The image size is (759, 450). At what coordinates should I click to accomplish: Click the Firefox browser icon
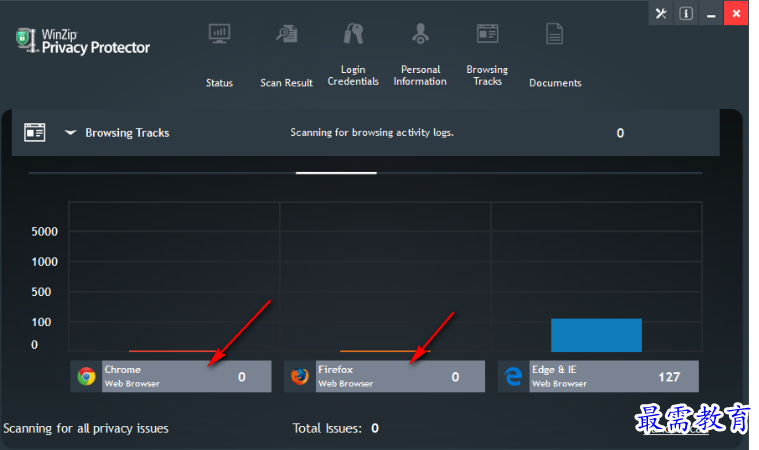(299, 377)
